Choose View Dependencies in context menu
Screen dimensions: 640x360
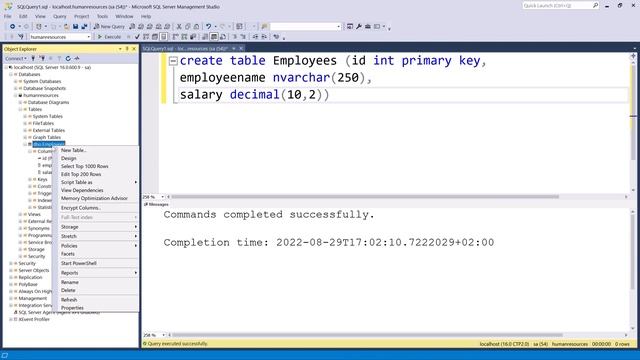[x=97, y=190]
